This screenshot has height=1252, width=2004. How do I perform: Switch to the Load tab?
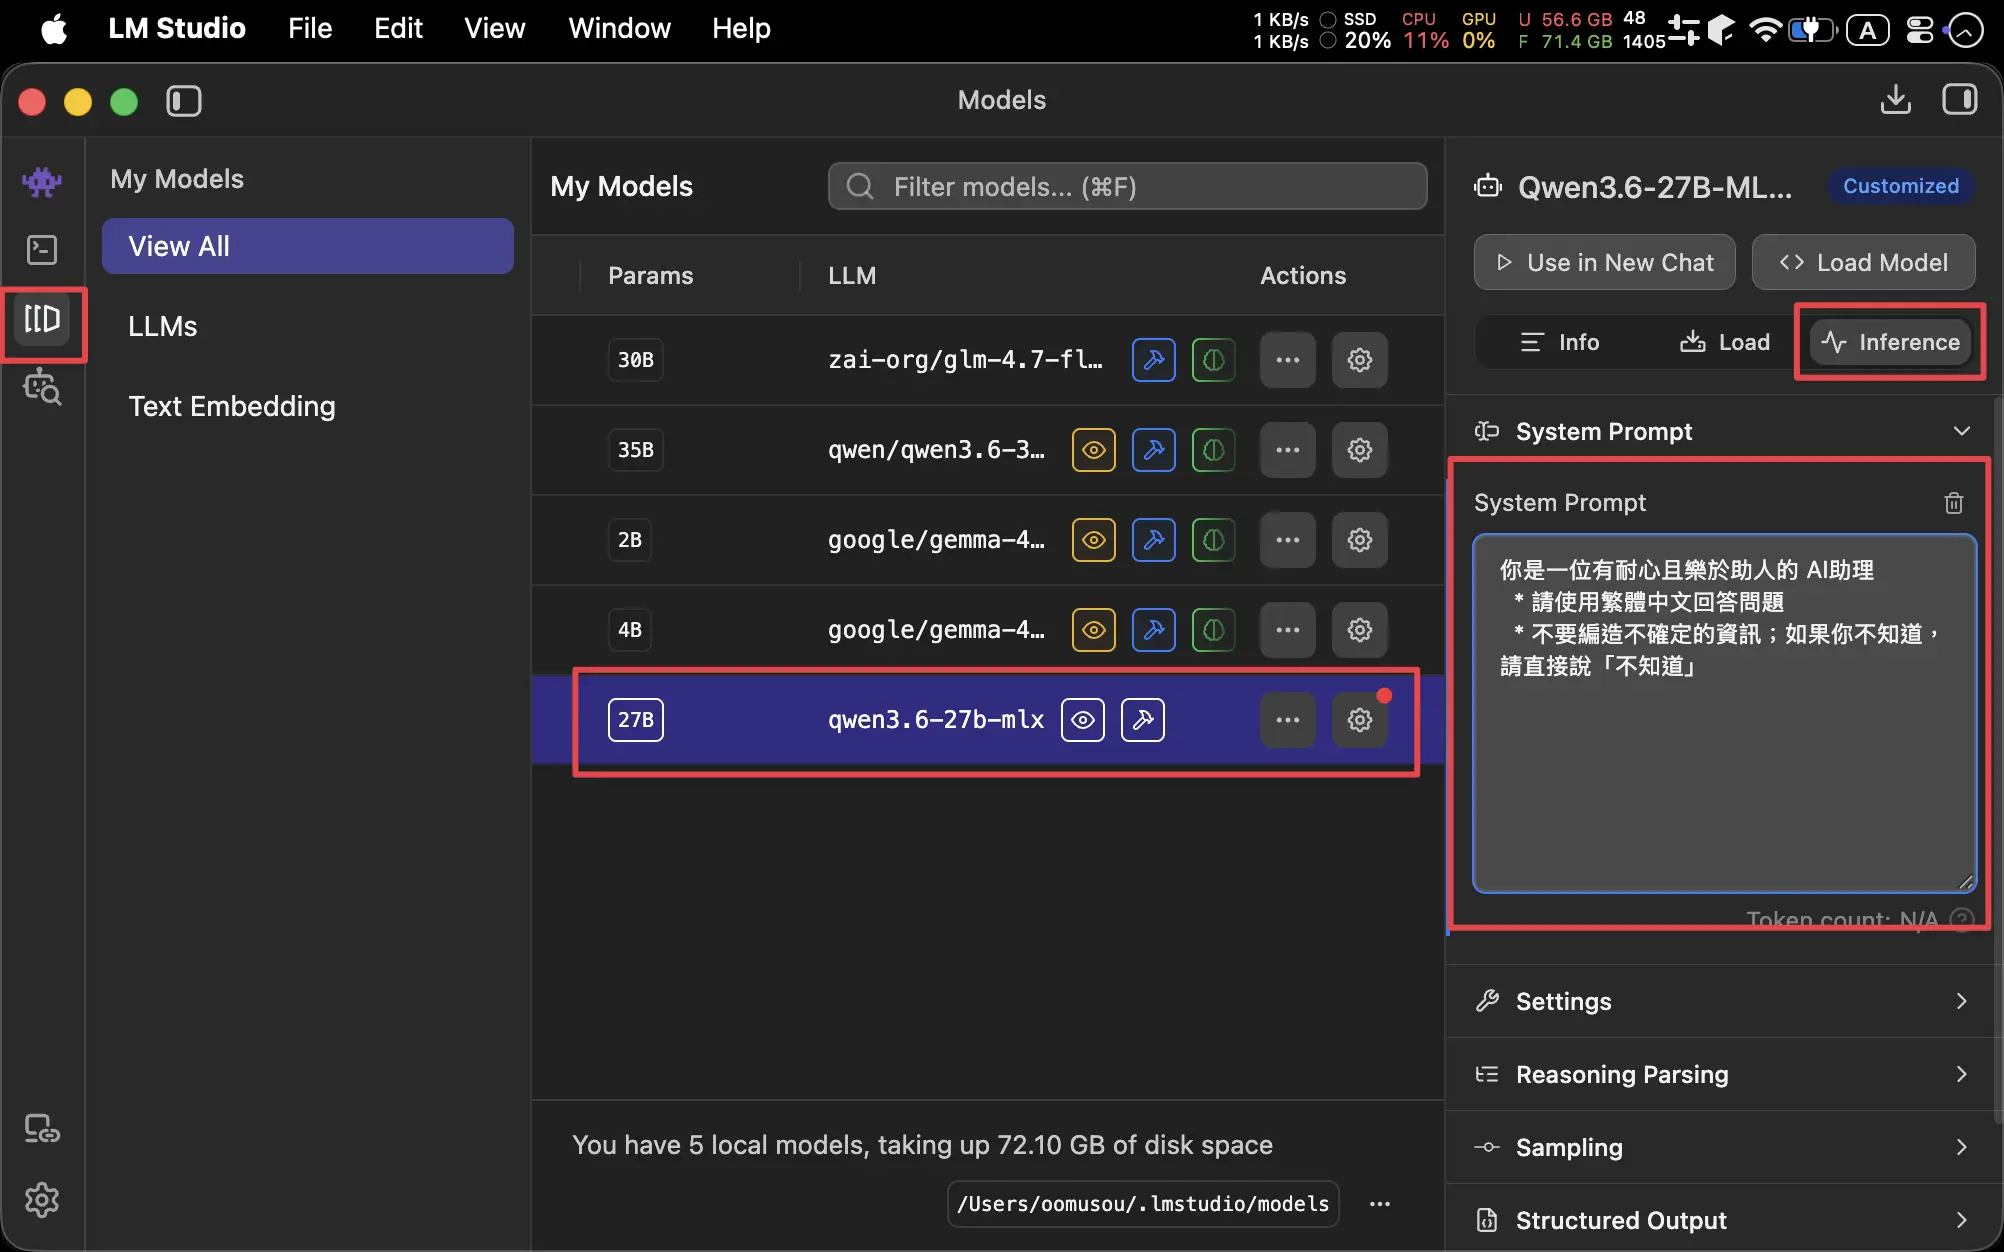tap(1725, 342)
